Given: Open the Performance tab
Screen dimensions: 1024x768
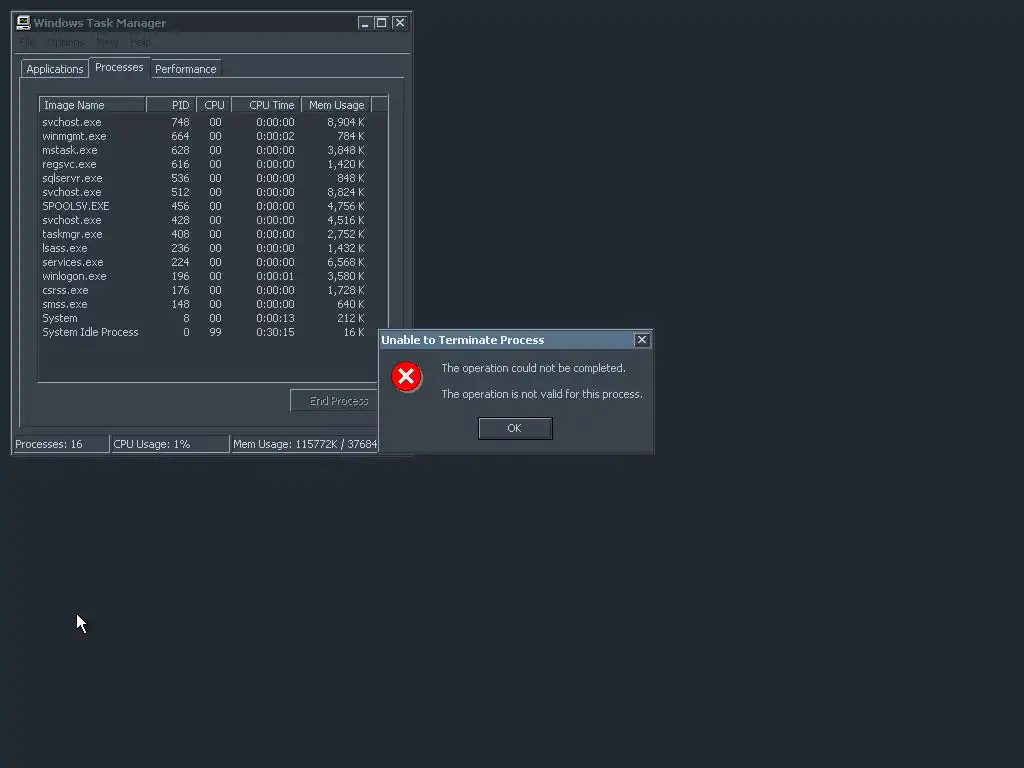Looking at the screenshot, I should coord(185,69).
